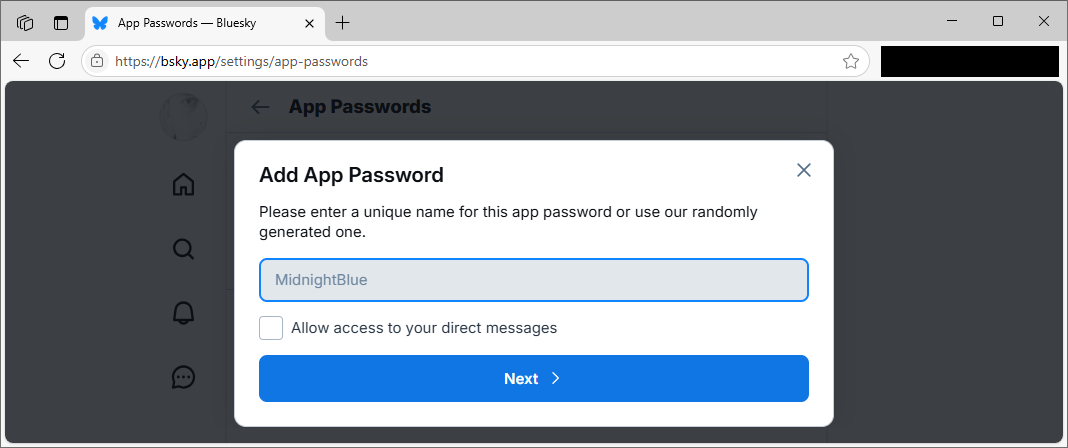Reload the page with refresh icon
This screenshot has width=1068, height=448.
click(x=57, y=61)
